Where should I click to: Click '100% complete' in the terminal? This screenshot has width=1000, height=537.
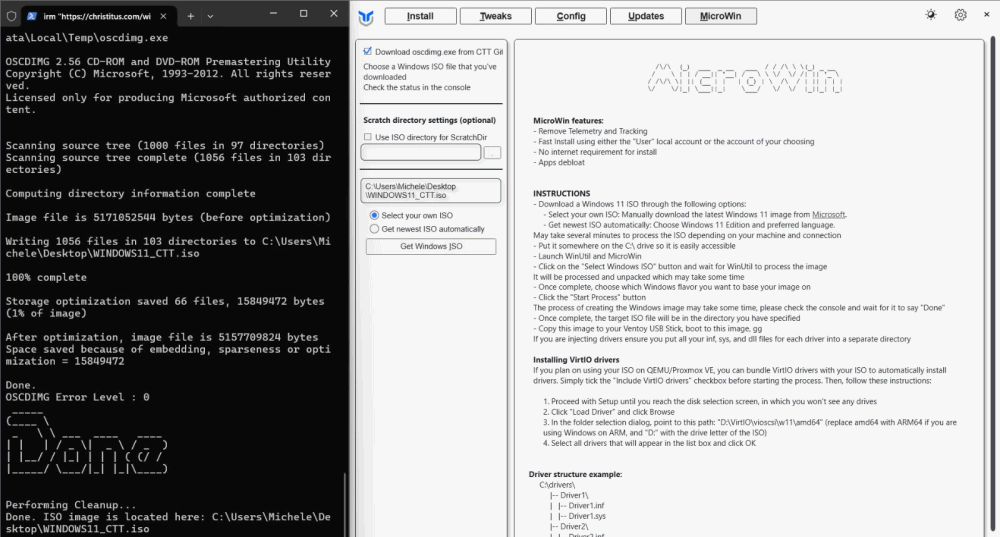[48, 277]
